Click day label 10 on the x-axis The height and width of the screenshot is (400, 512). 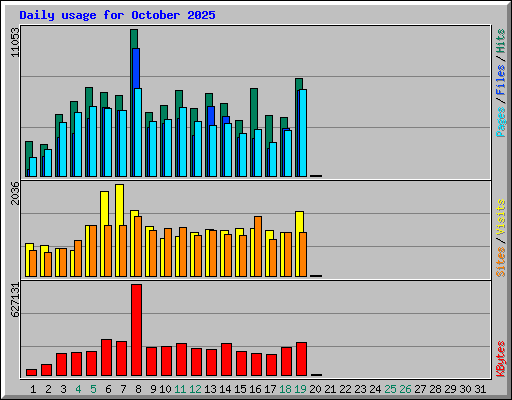[165, 389]
